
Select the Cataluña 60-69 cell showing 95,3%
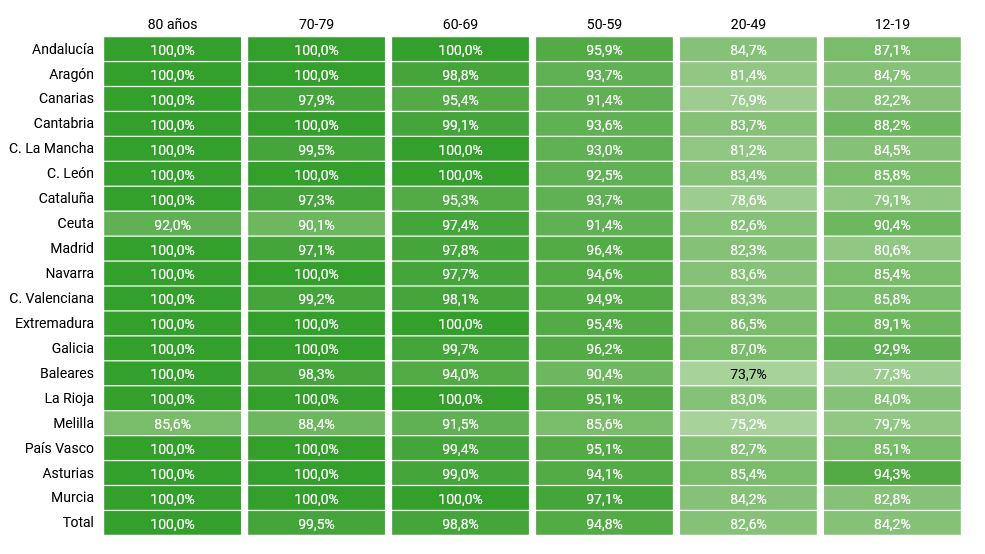pos(460,199)
